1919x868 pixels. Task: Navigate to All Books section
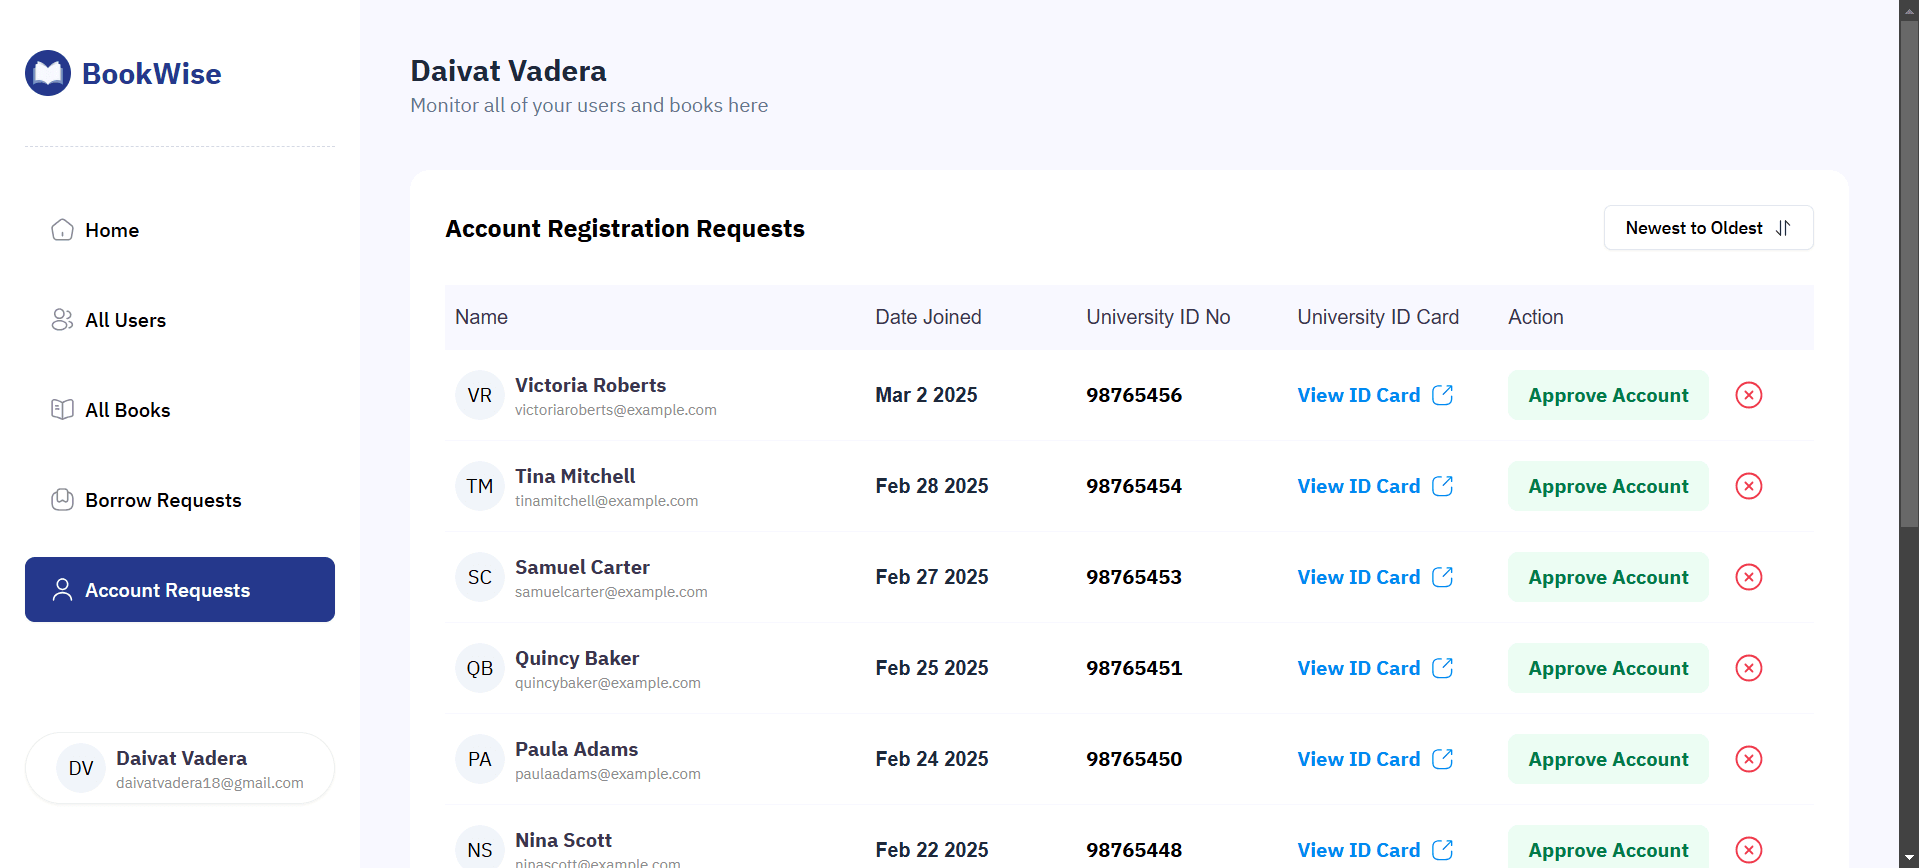(x=127, y=410)
